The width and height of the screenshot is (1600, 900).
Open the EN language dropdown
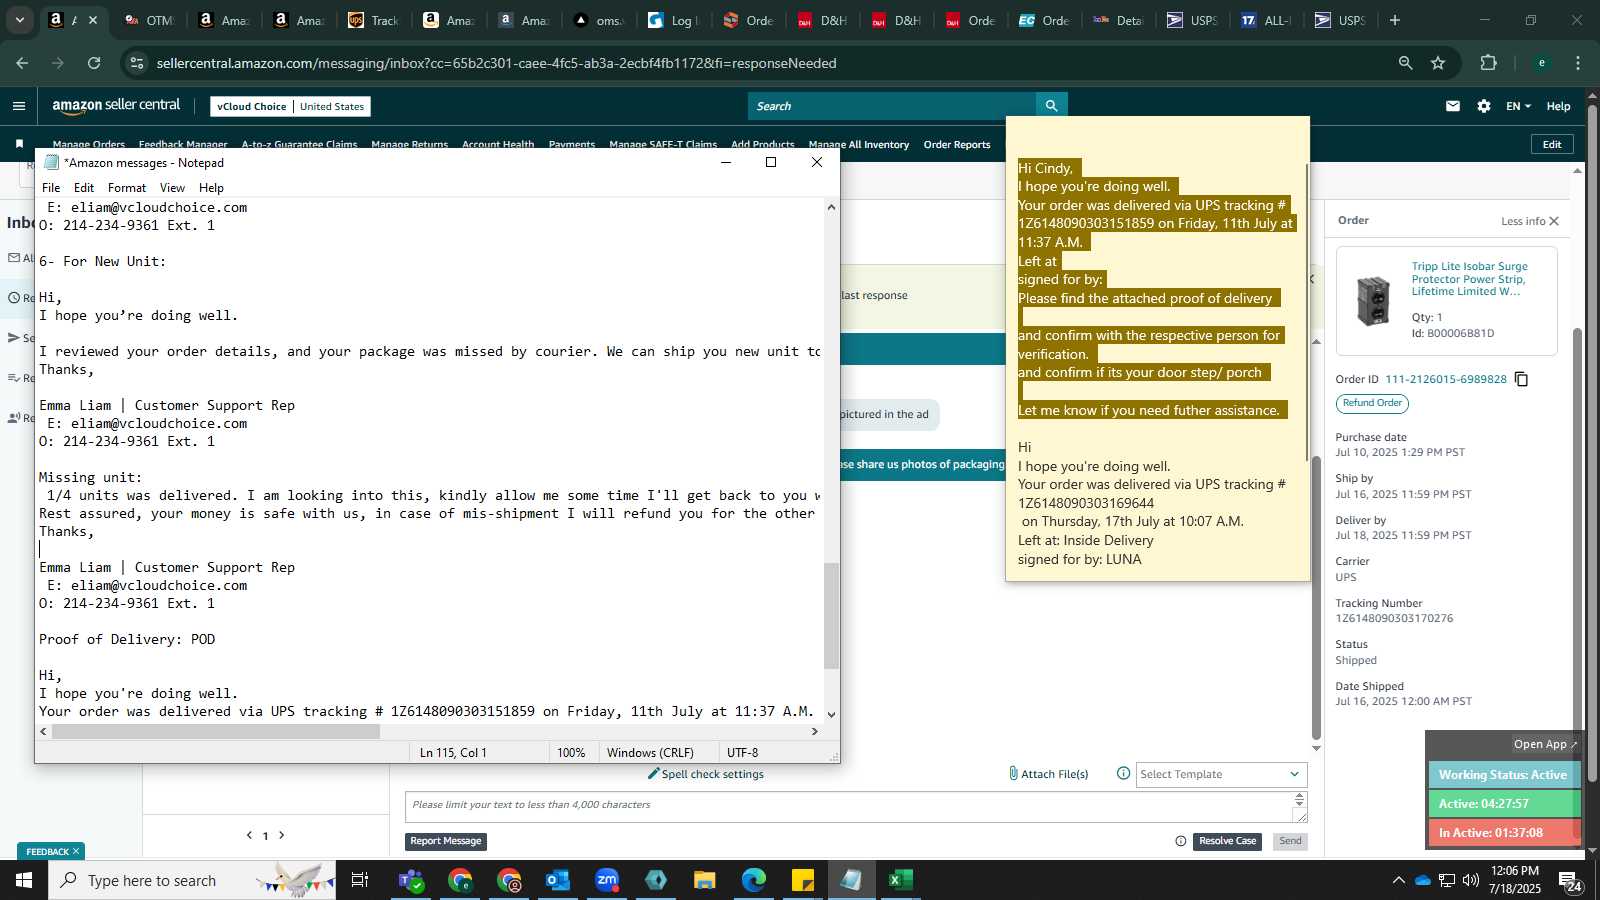[1518, 106]
